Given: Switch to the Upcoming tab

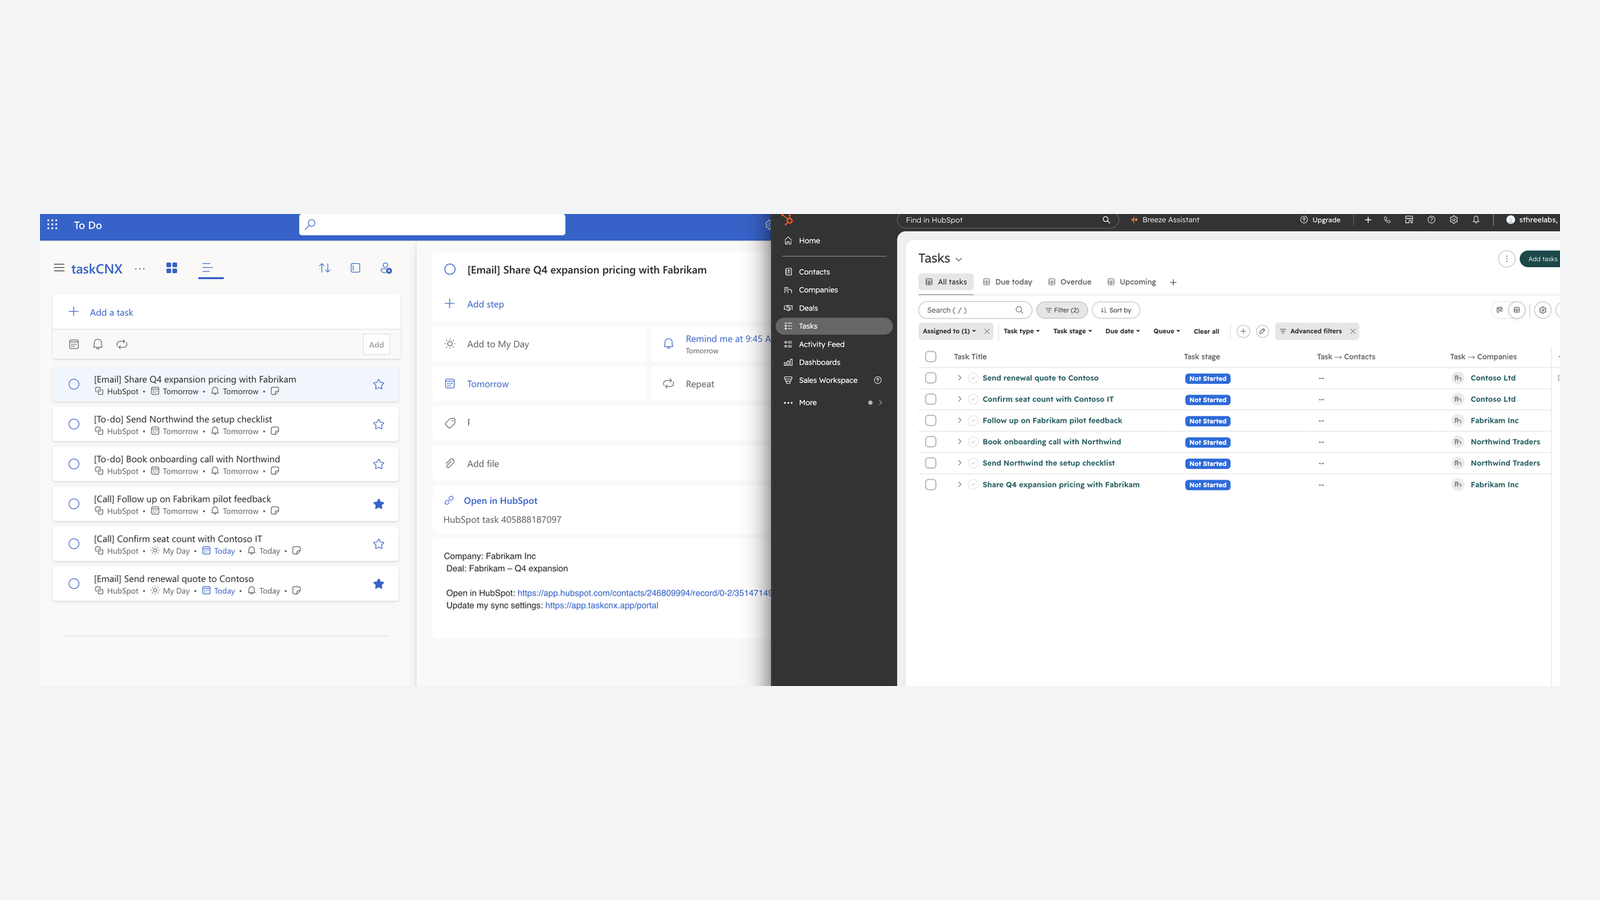Looking at the screenshot, I should (x=1132, y=282).
